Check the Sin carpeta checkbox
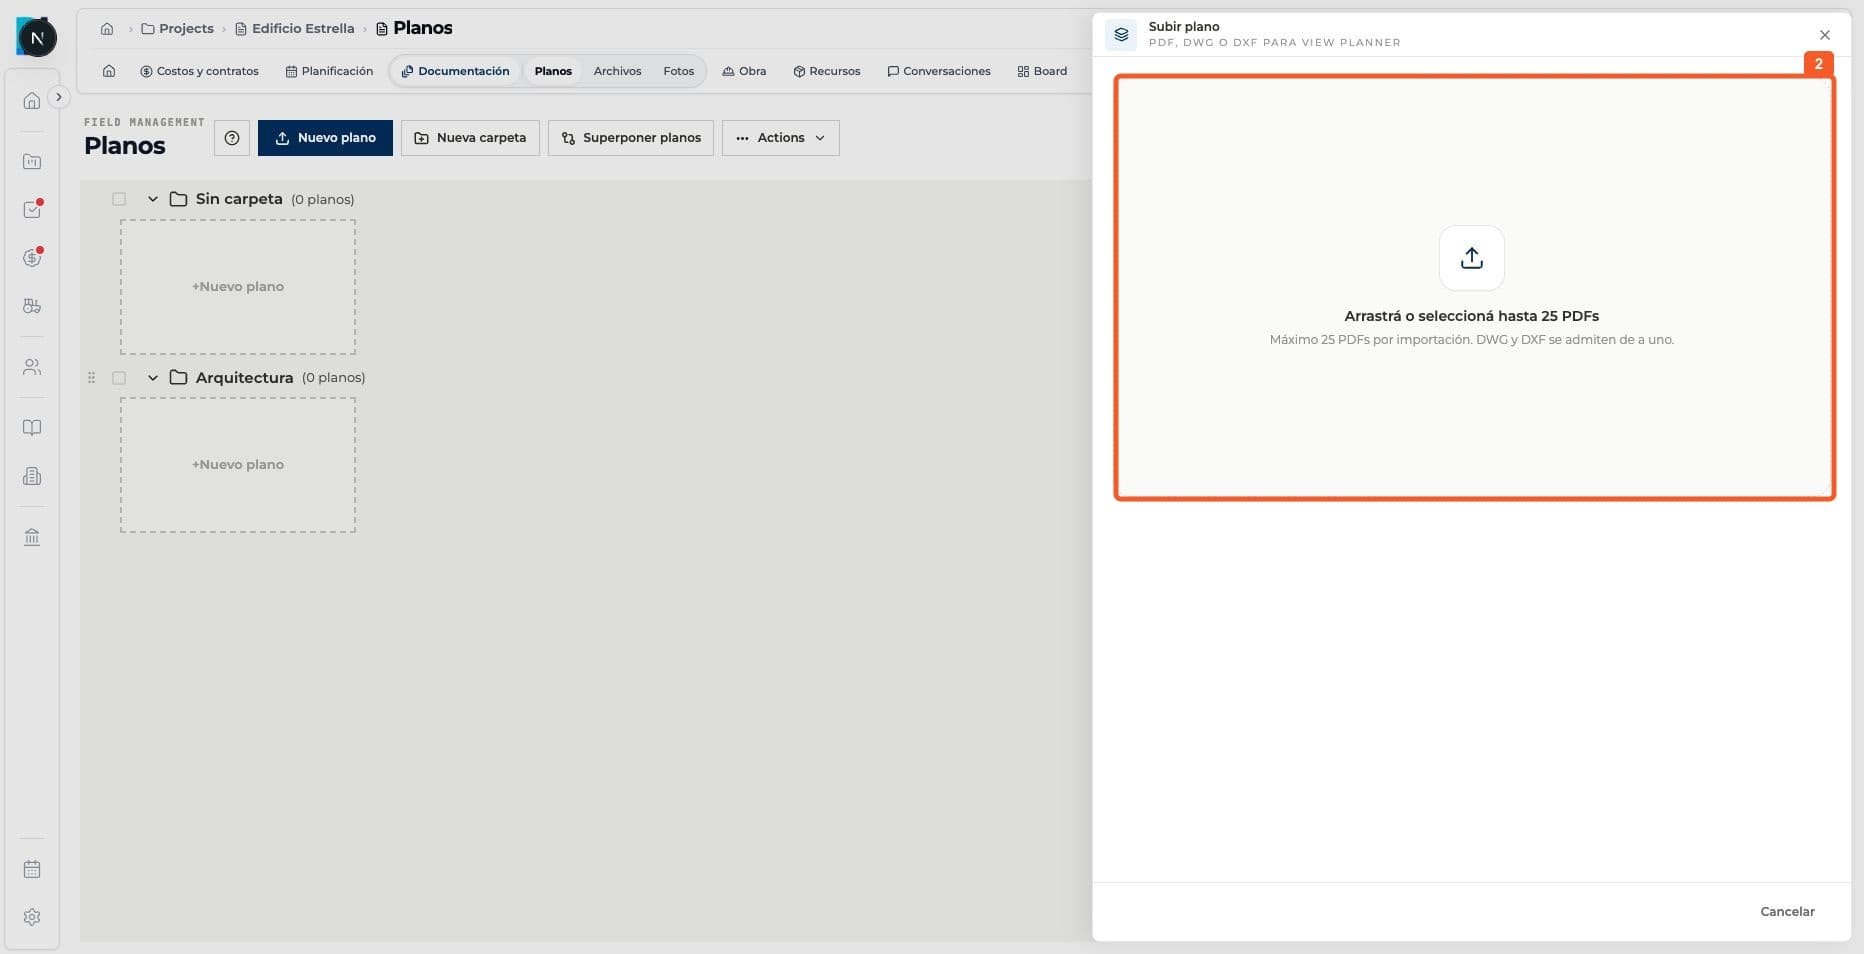Image resolution: width=1864 pixels, height=954 pixels. point(119,199)
